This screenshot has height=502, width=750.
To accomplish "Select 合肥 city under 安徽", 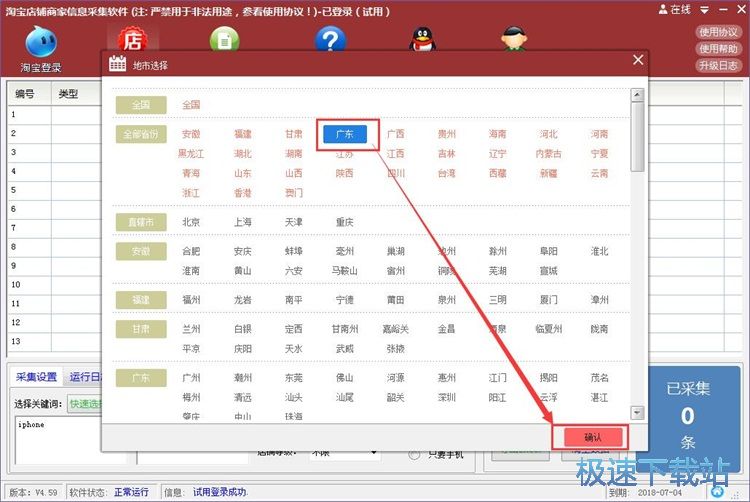I will pyautogui.click(x=191, y=251).
